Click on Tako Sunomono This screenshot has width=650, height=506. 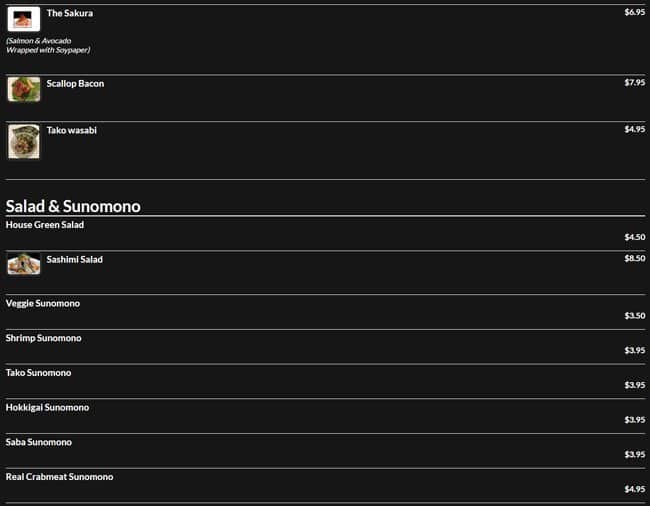click(39, 373)
